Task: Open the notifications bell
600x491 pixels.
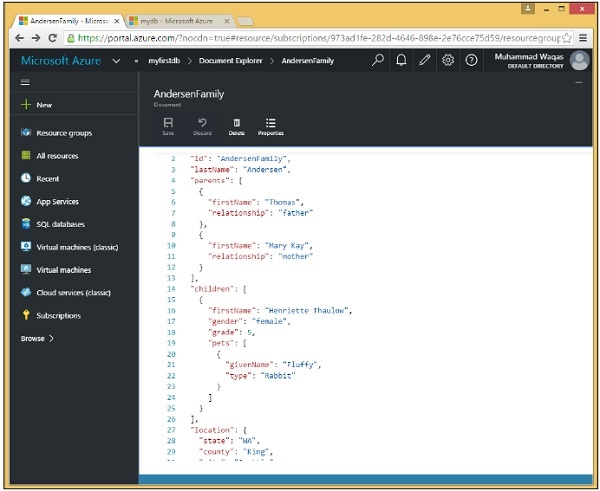Action: click(402, 60)
